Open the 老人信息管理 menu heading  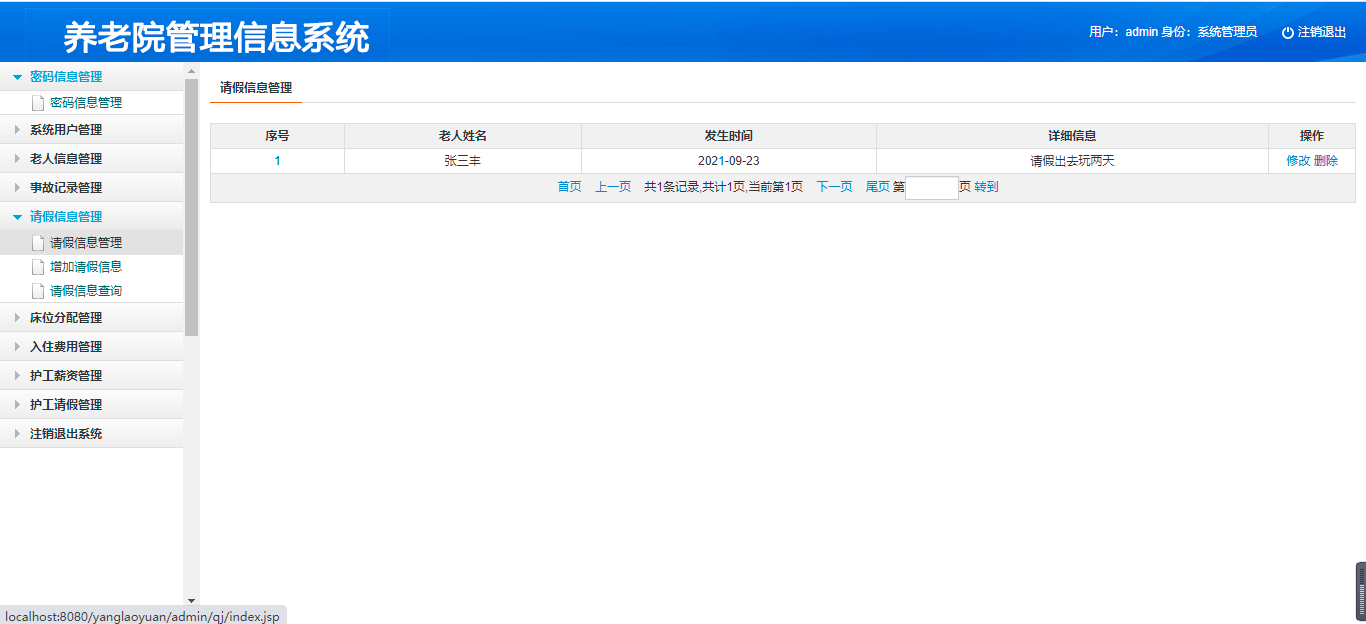(x=66, y=159)
